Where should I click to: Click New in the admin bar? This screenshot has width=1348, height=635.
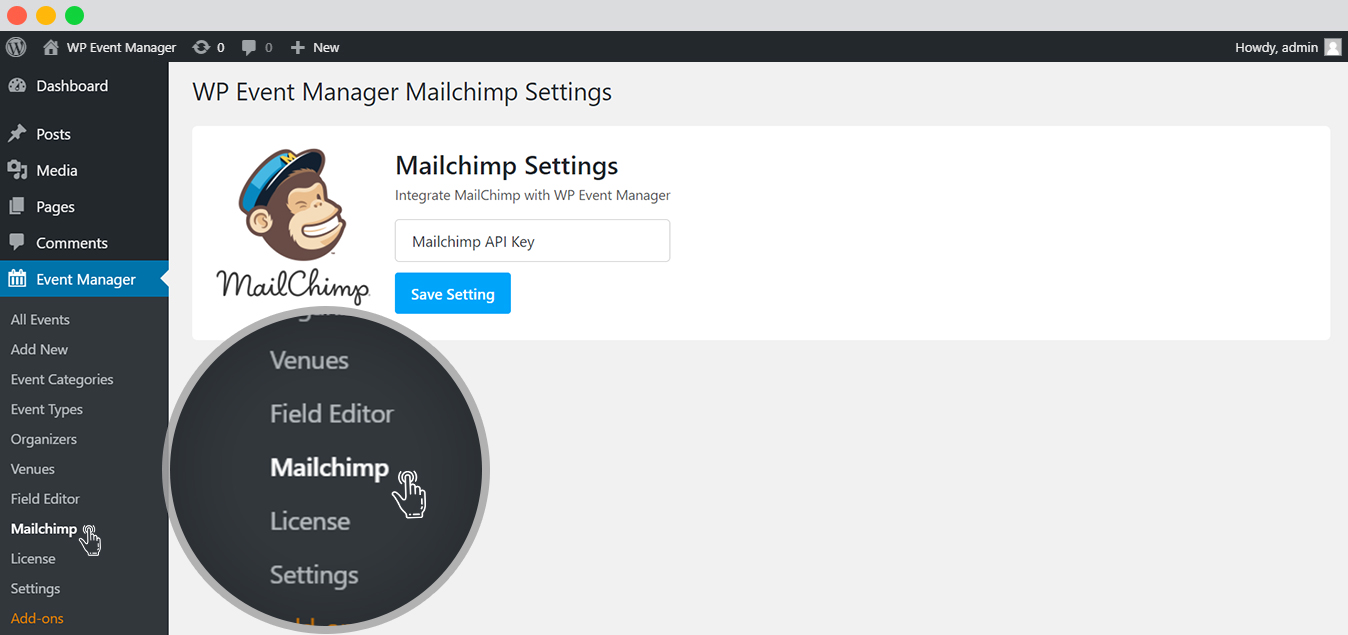click(326, 47)
